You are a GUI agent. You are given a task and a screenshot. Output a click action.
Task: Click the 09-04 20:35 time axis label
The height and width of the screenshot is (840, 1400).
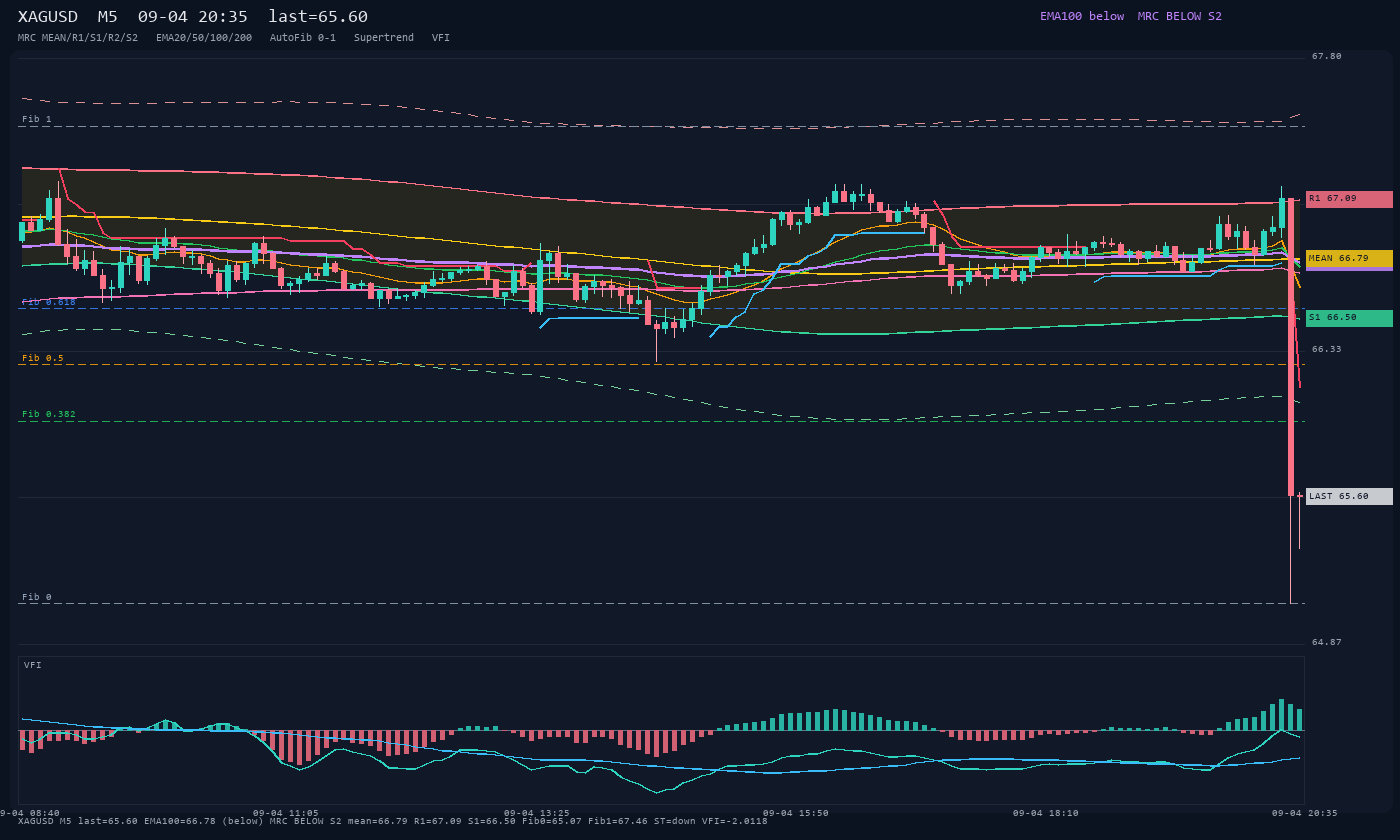(x=1305, y=813)
